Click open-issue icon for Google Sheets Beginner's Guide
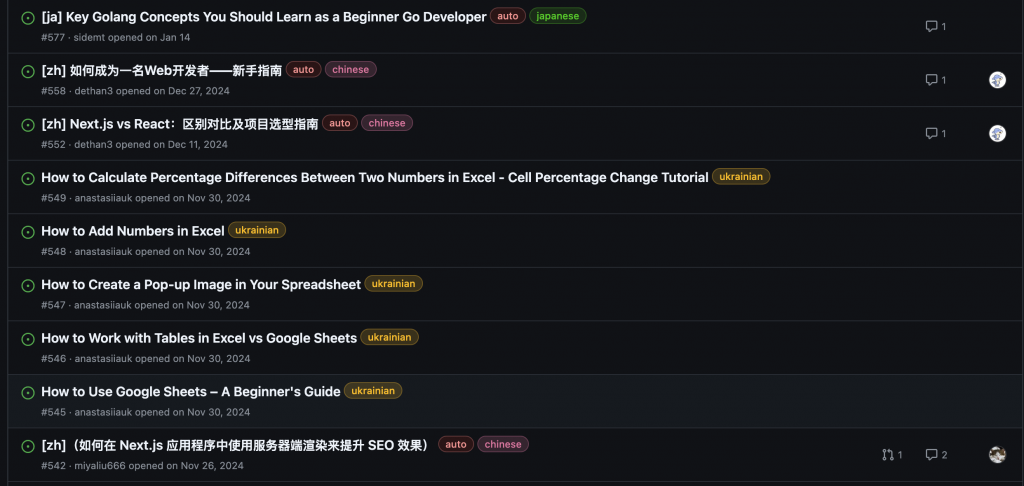This screenshot has width=1024, height=486. coord(28,393)
